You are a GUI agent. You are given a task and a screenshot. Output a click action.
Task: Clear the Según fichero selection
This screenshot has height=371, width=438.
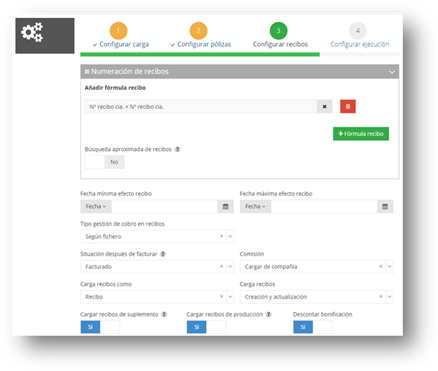221,236
